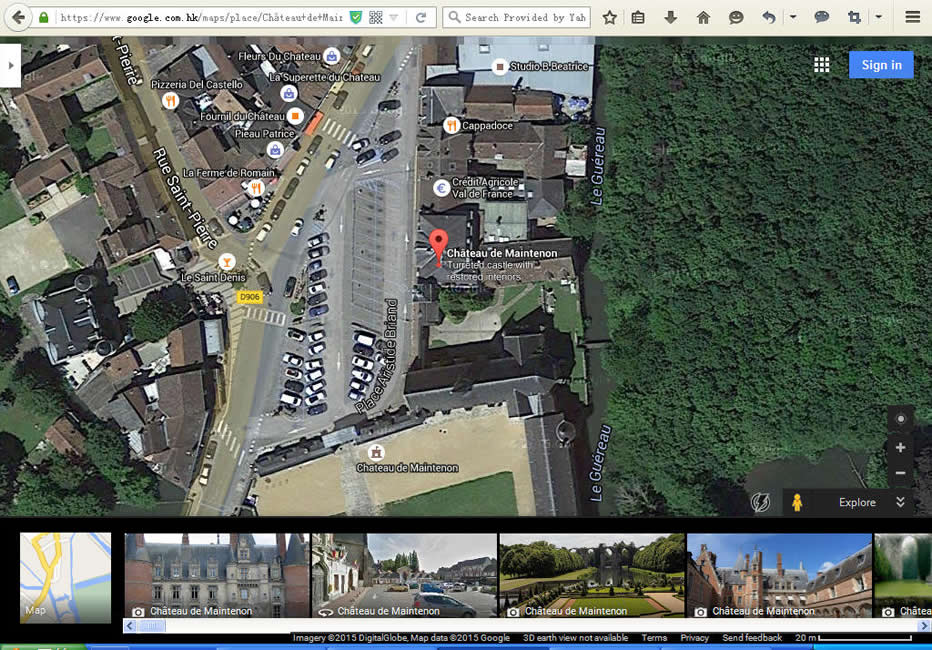Click the Chateau de Maintenon museum marker
The width and height of the screenshot is (932, 650).
pos(375,453)
